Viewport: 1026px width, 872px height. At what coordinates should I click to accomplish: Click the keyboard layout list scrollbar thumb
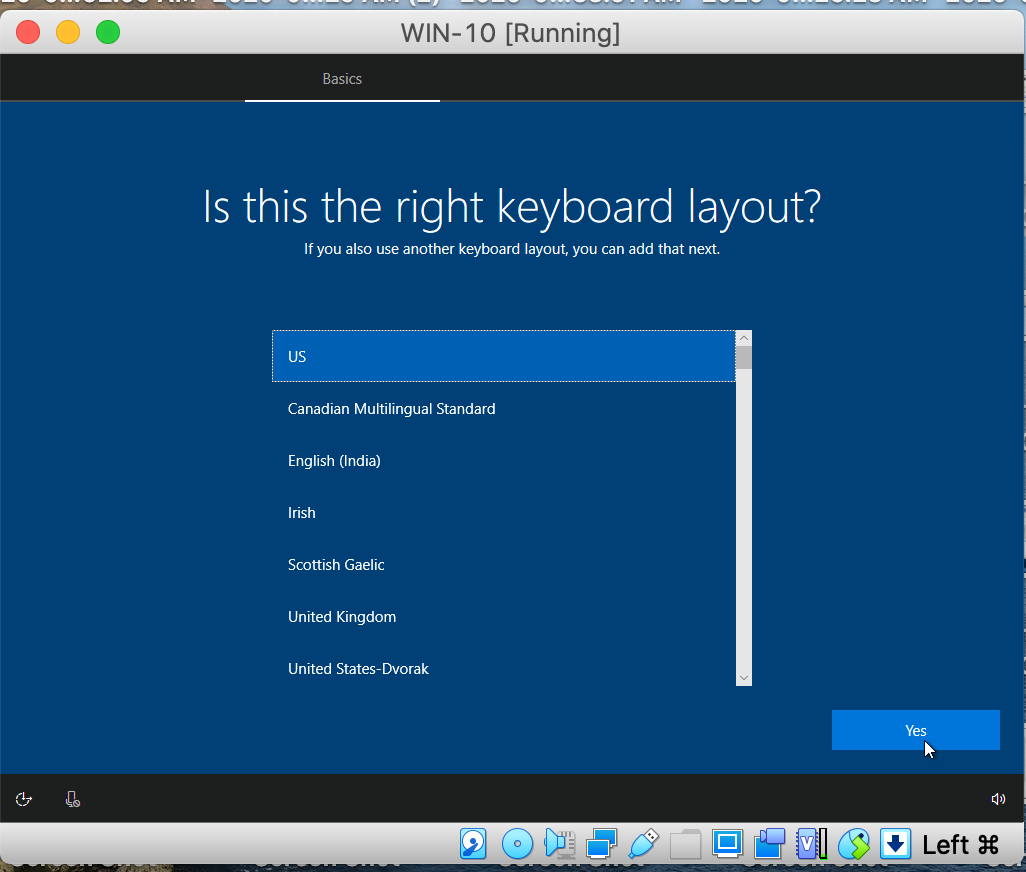click(743, 358)
